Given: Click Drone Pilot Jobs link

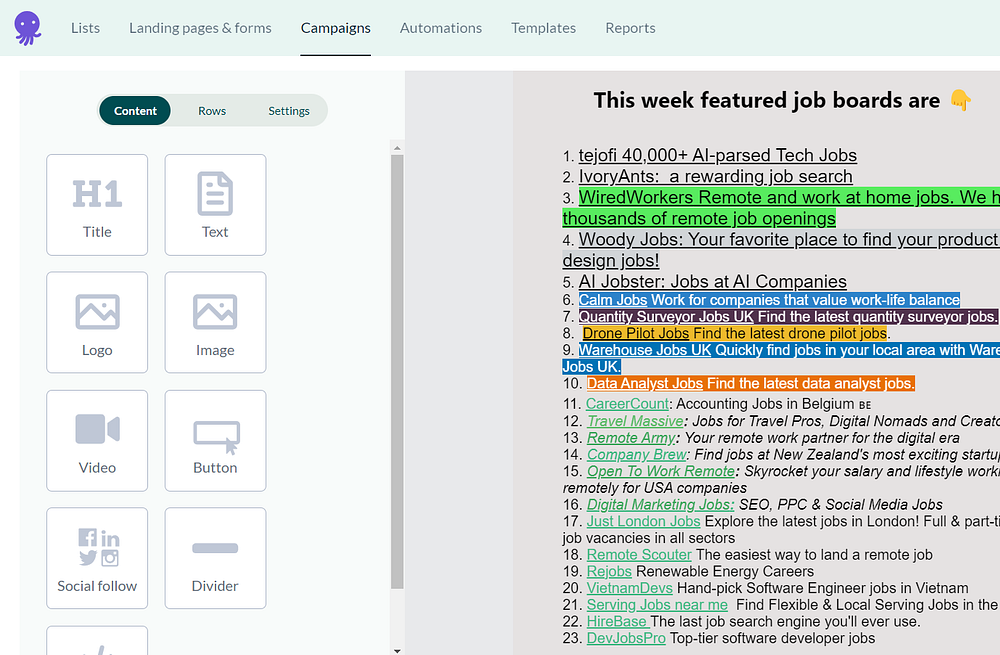Looking at the screenshot, I should (x=636, y=333).
